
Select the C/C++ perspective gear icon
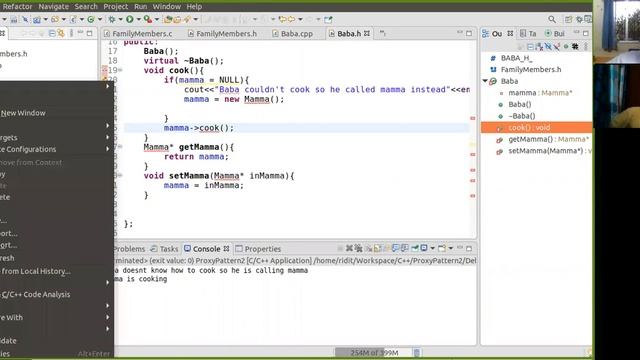(x=579, y=19)
